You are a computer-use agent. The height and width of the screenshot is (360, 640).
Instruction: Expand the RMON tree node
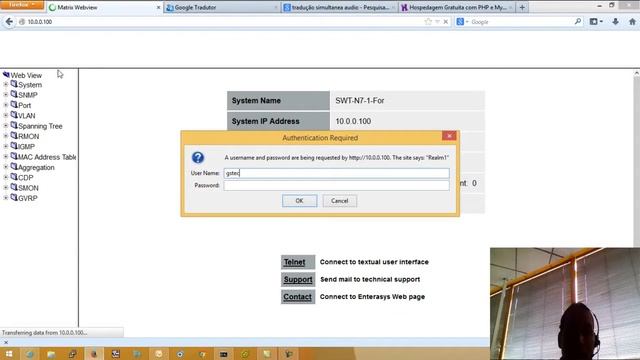coord(6,136)
